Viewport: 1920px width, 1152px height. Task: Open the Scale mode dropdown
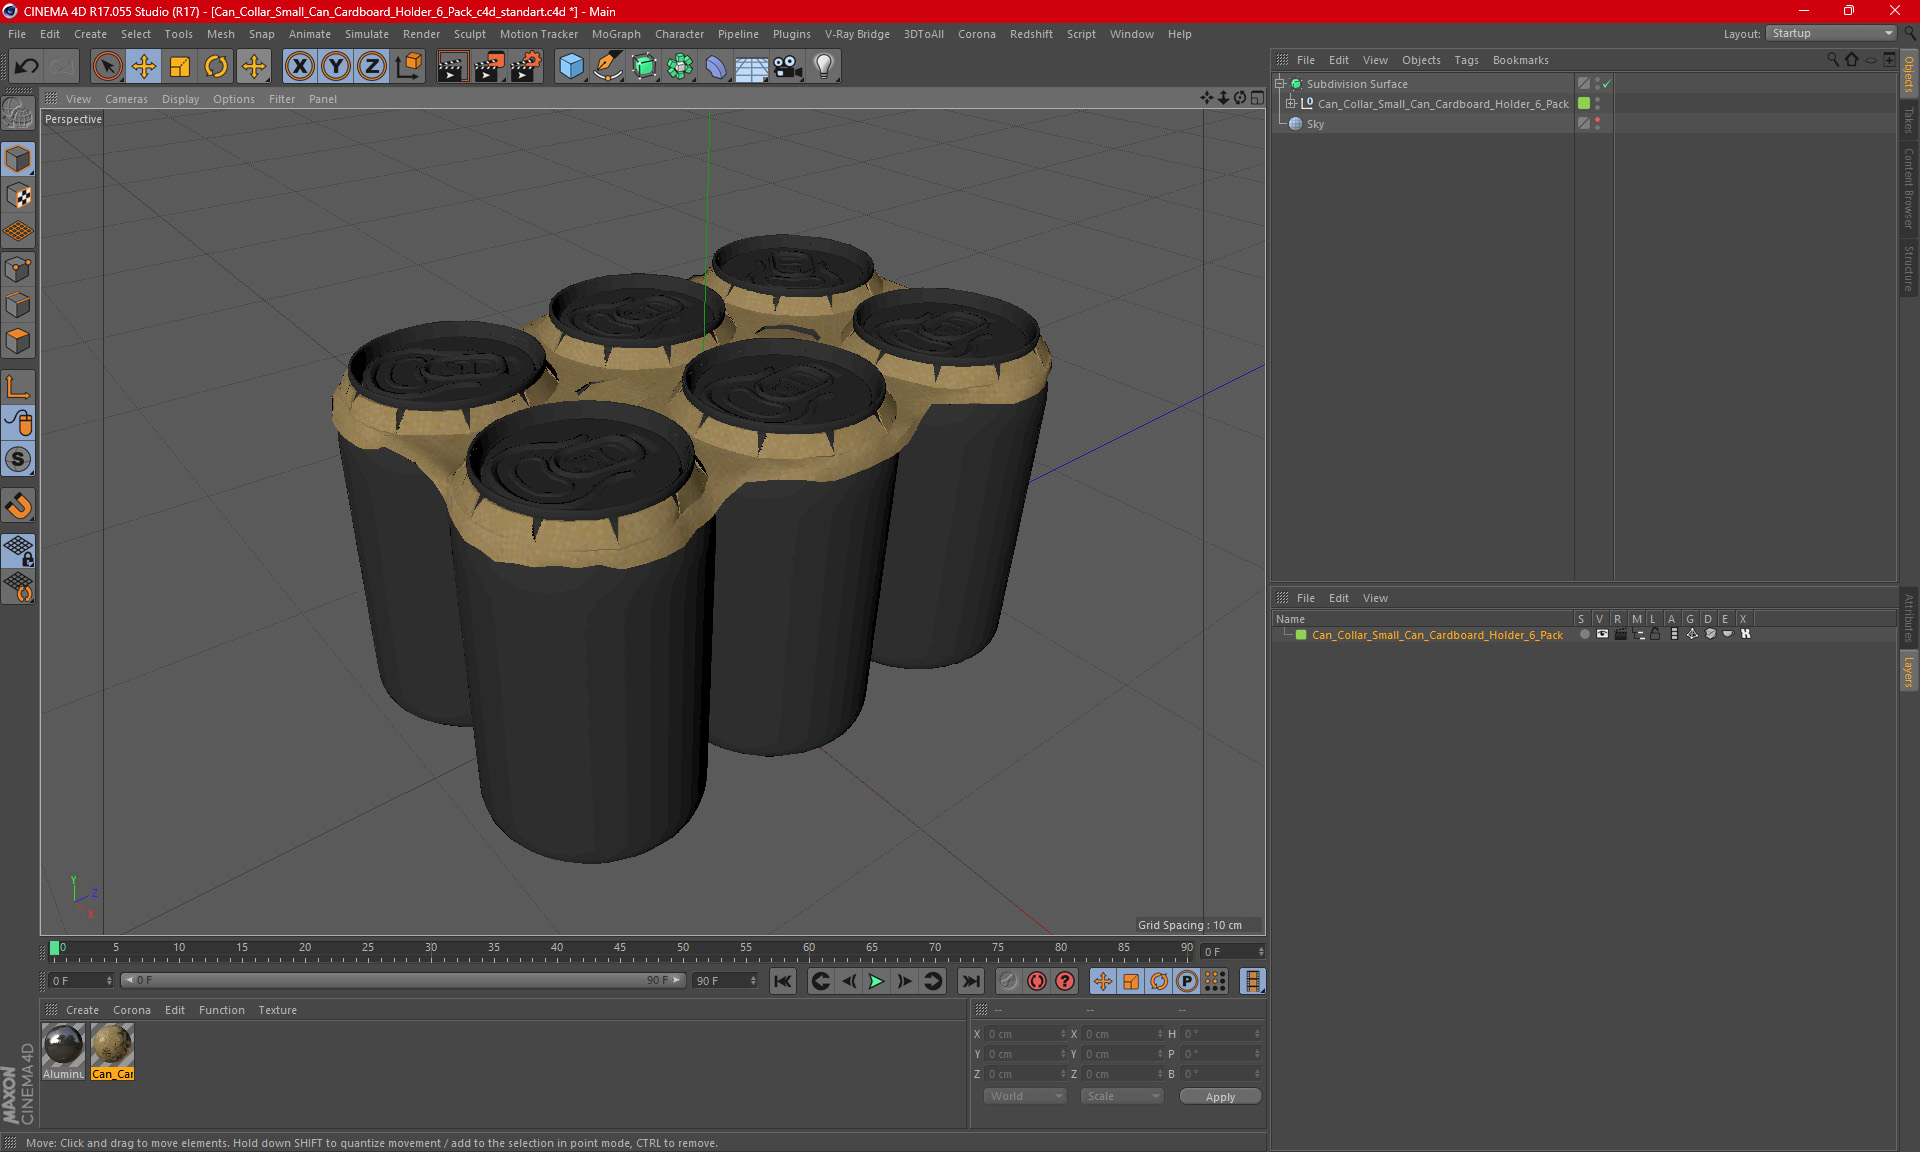point(1122,1096)
